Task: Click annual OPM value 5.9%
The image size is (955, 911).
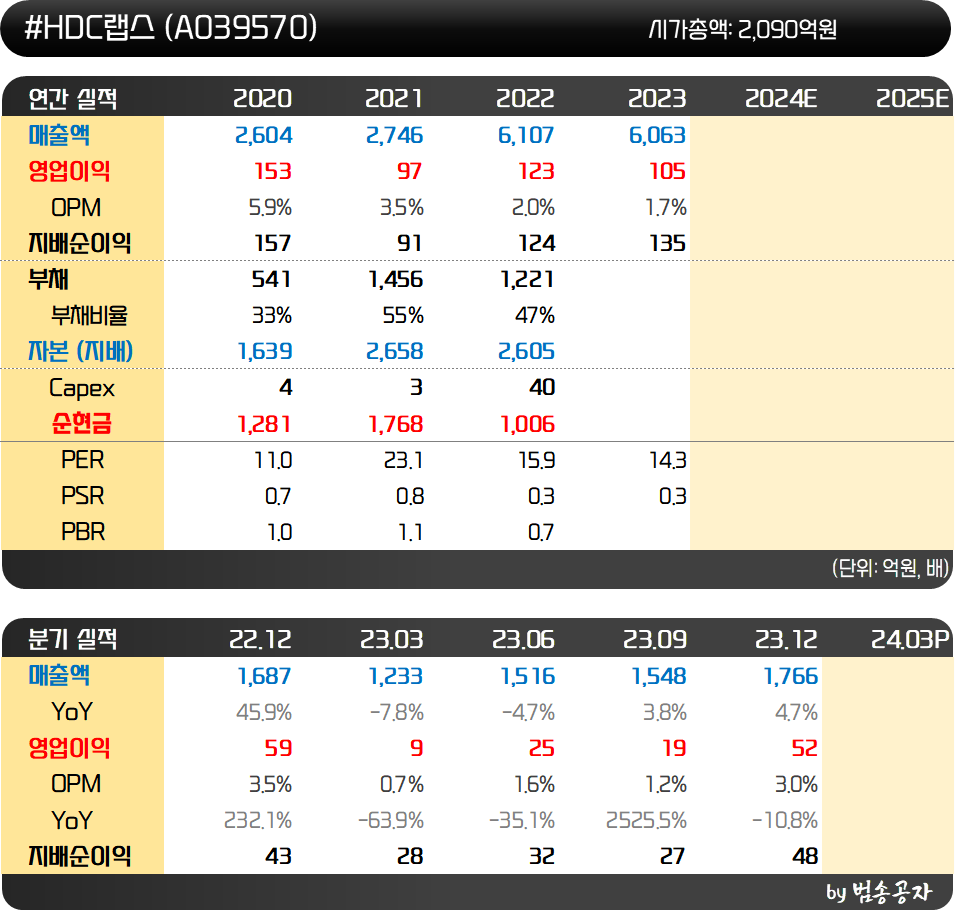Action: coord(270,208)
